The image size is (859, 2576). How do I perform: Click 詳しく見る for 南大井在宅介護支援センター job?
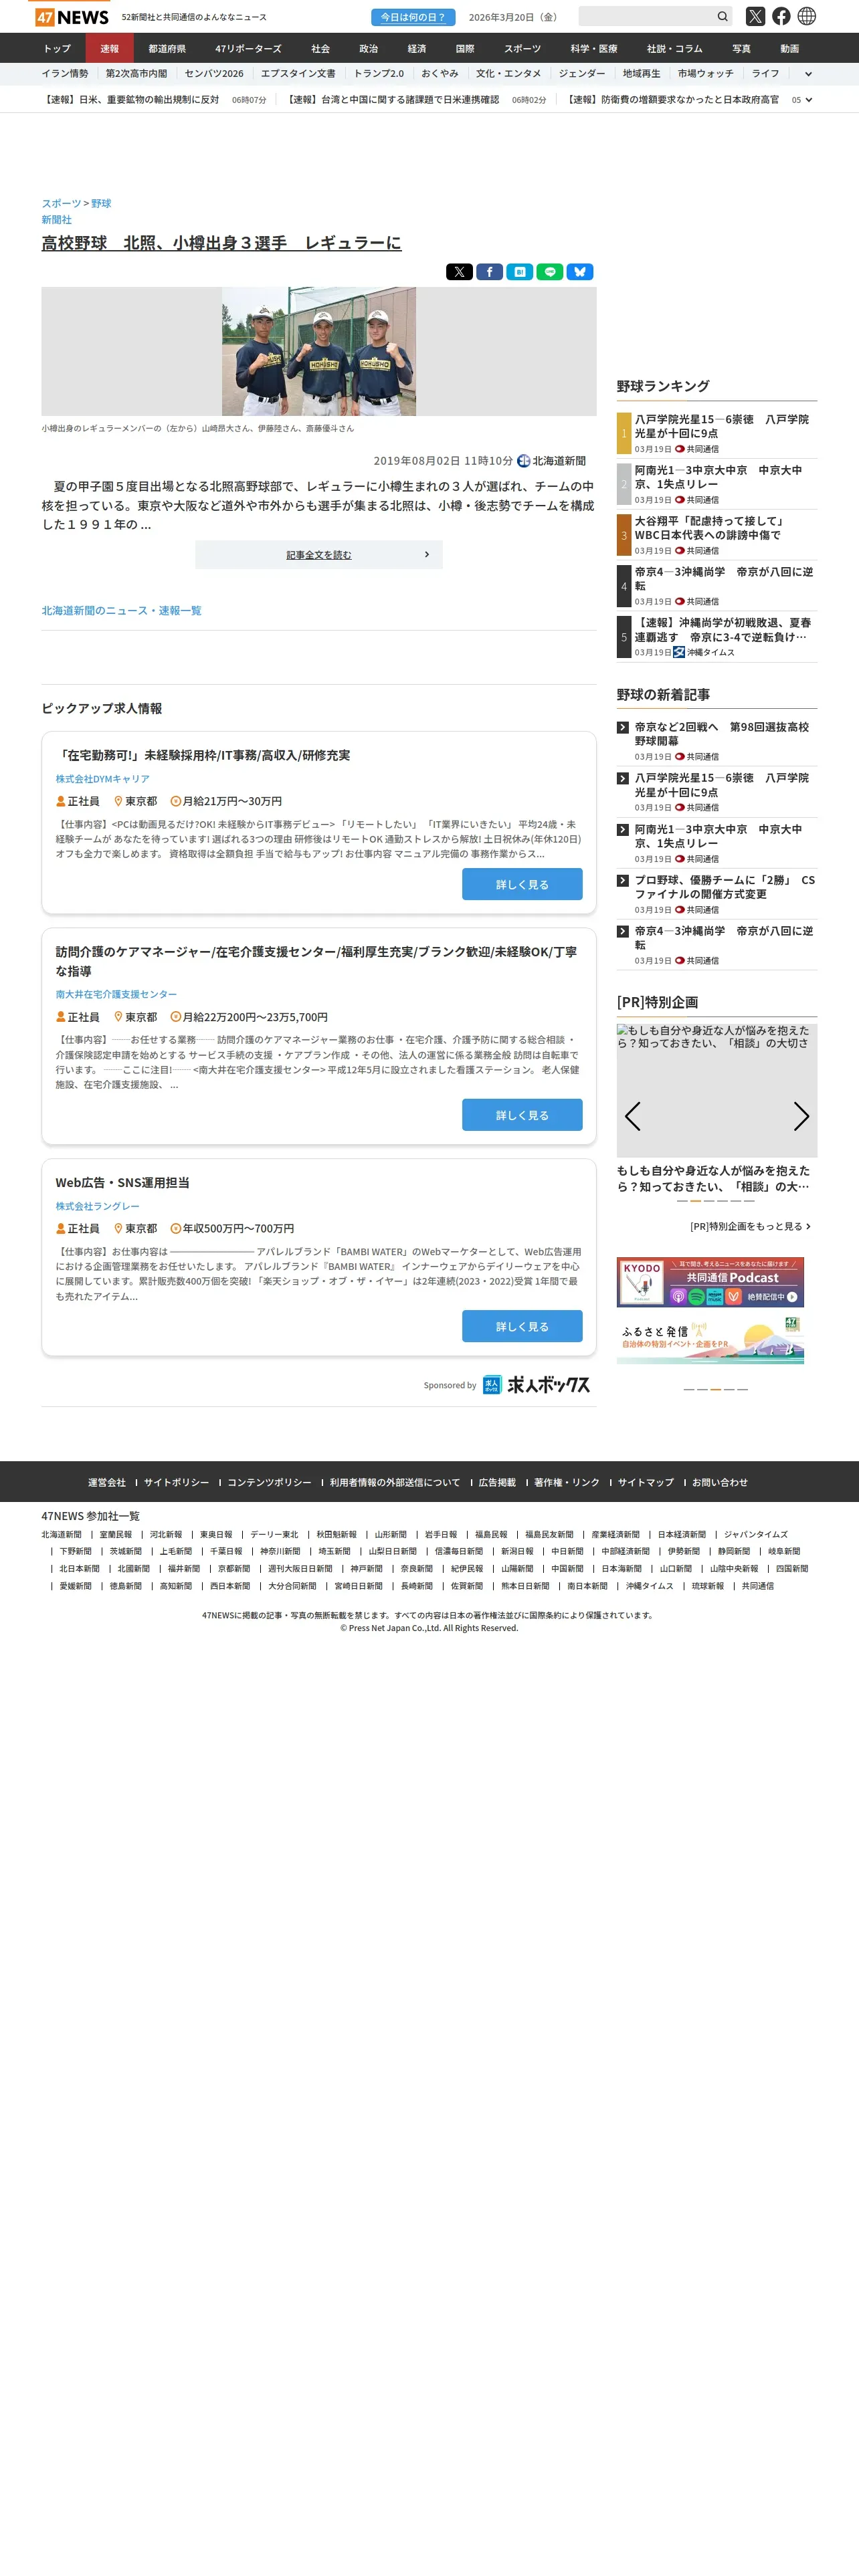click(522, 1115)
